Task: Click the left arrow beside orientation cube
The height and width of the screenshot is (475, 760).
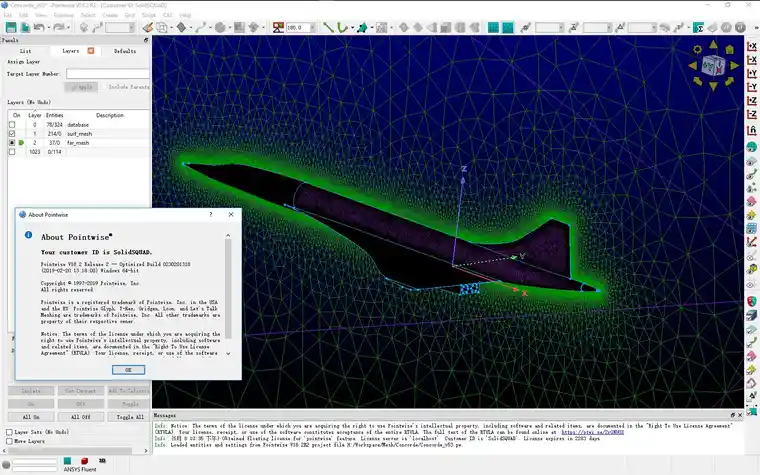Action: (x=693, y=65)
